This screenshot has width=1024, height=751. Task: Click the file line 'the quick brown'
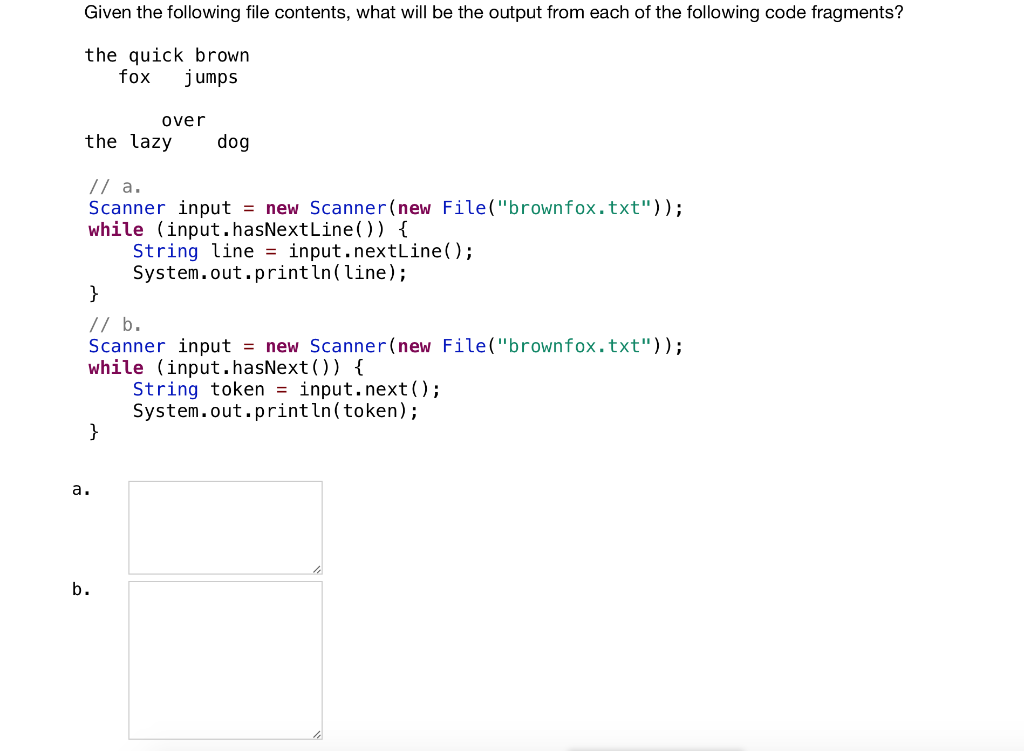167,56
